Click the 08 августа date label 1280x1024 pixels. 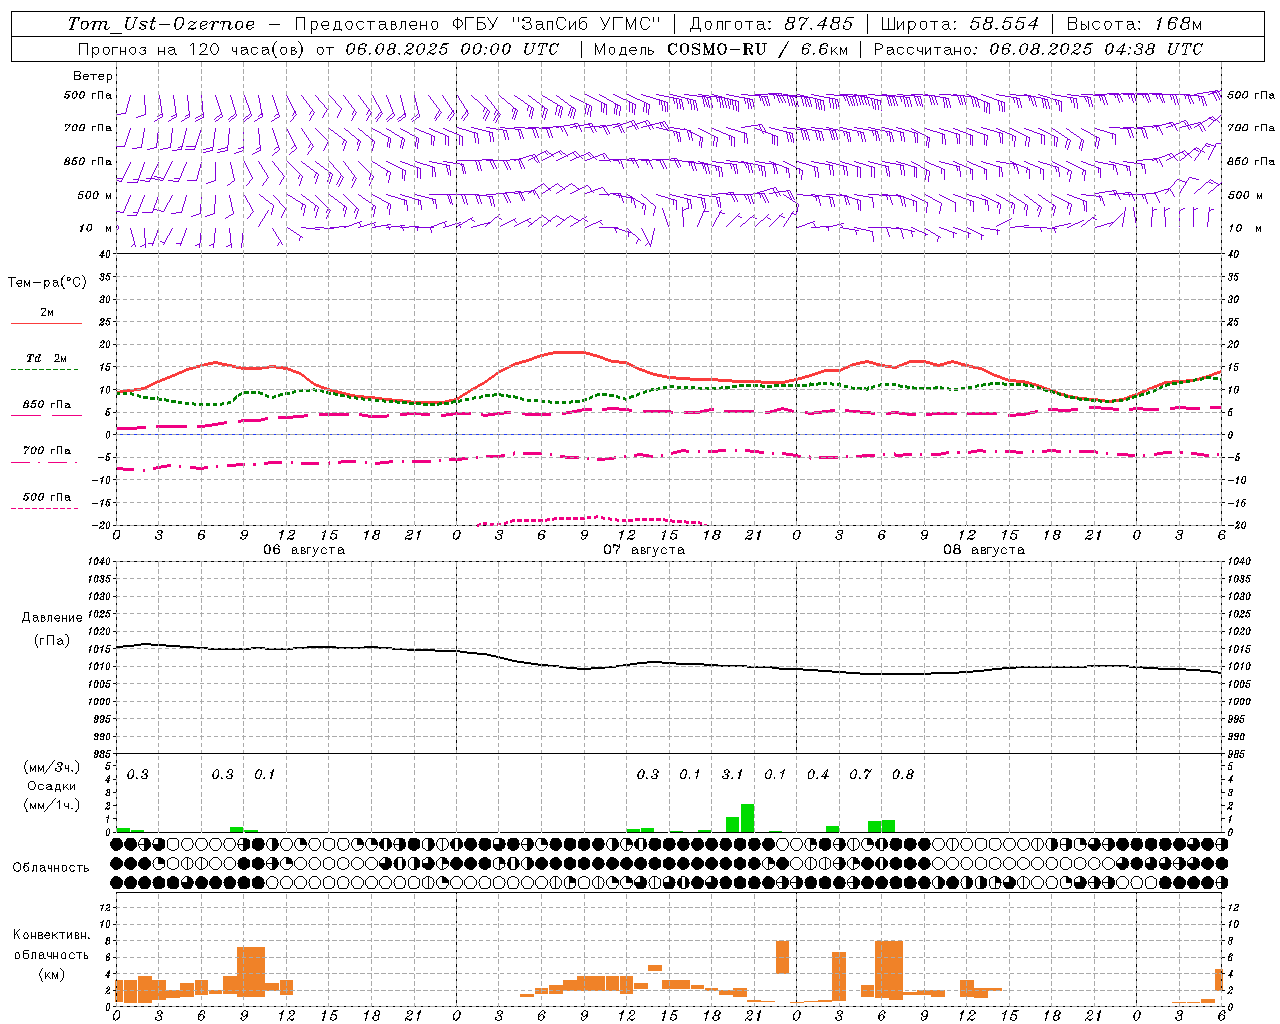pos(984,550)
